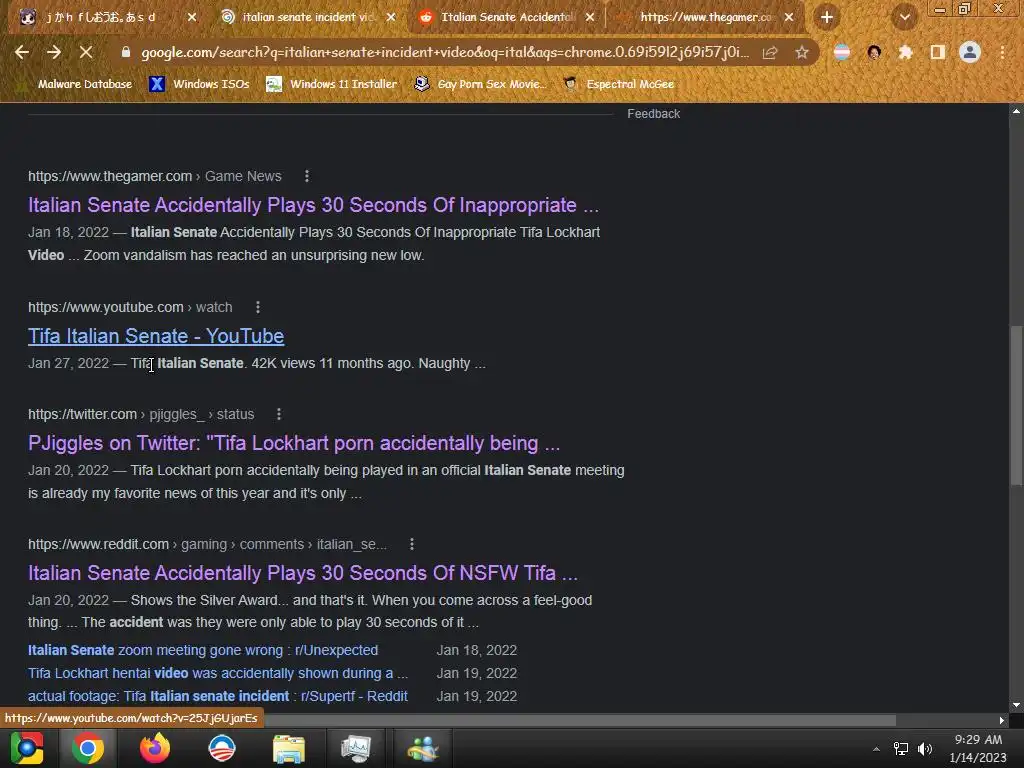The width and height of the screenshot is (1024, 768).
Task: Go back to the previous page
Action: click(x=22, y=52)
